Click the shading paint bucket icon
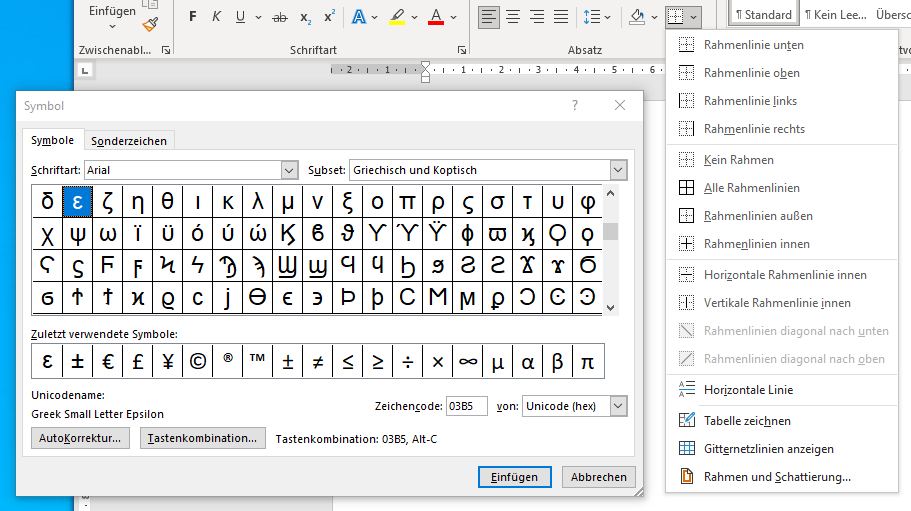911x511 pixels. pos(637,17)
